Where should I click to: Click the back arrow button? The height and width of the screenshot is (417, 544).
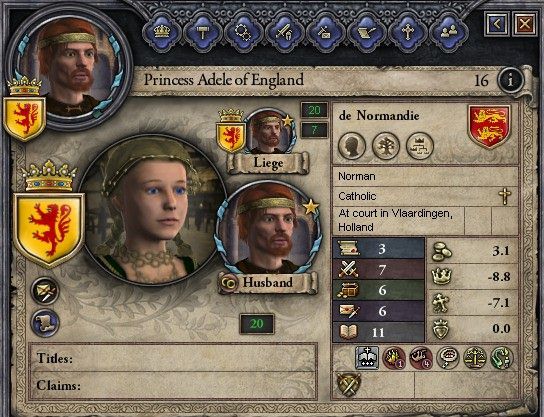pos(497,24)
